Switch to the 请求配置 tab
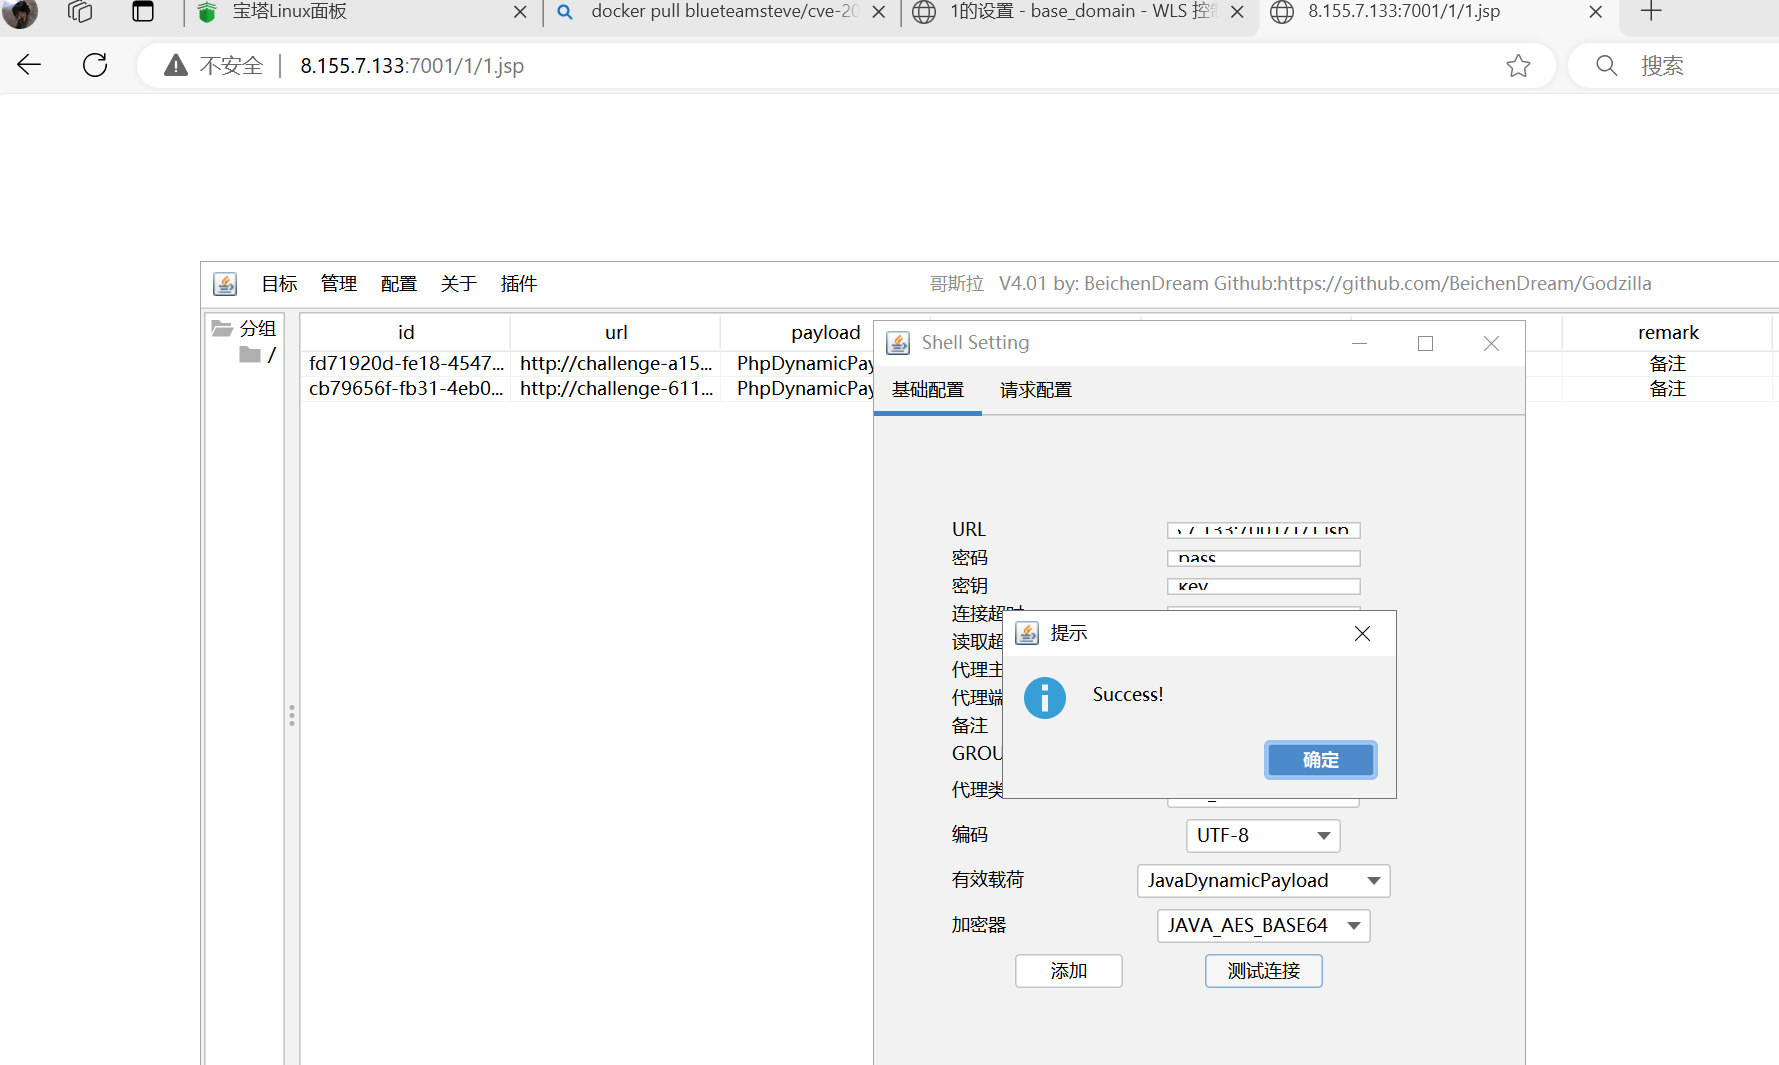The width and height of the screenshot is (1779, 1065). (1036, 390)
